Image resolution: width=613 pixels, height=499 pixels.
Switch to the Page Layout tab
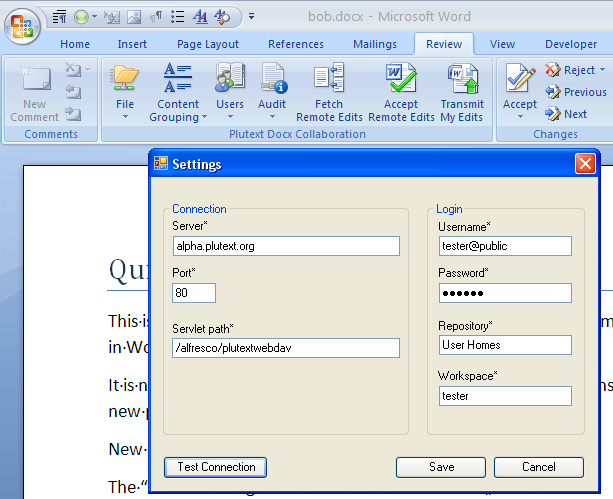click(x=208, y=44)
